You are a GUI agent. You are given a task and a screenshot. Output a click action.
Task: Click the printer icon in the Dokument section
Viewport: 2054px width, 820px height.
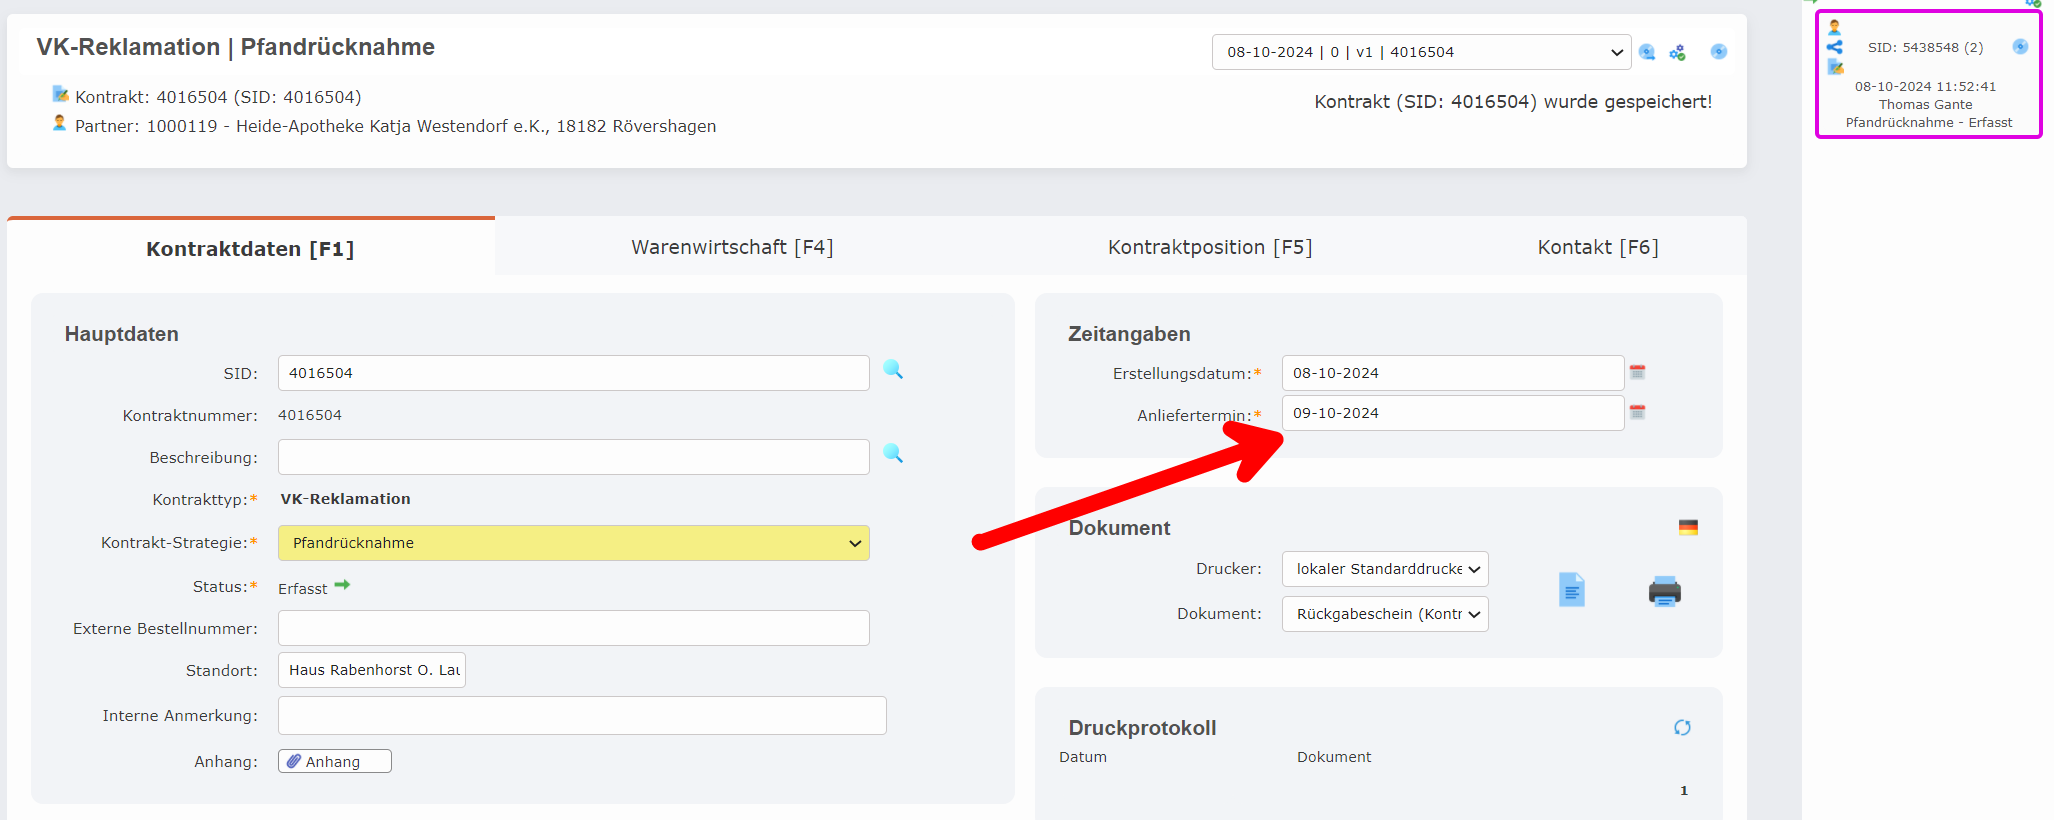pos(1664,591)
